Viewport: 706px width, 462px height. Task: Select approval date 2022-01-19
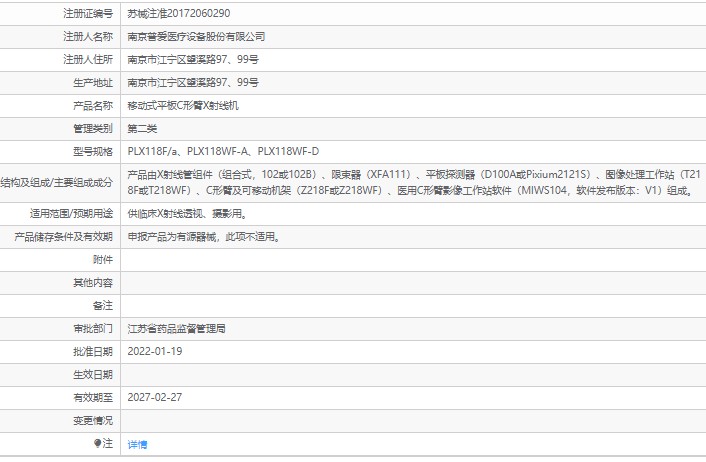(x=155, y=352)
